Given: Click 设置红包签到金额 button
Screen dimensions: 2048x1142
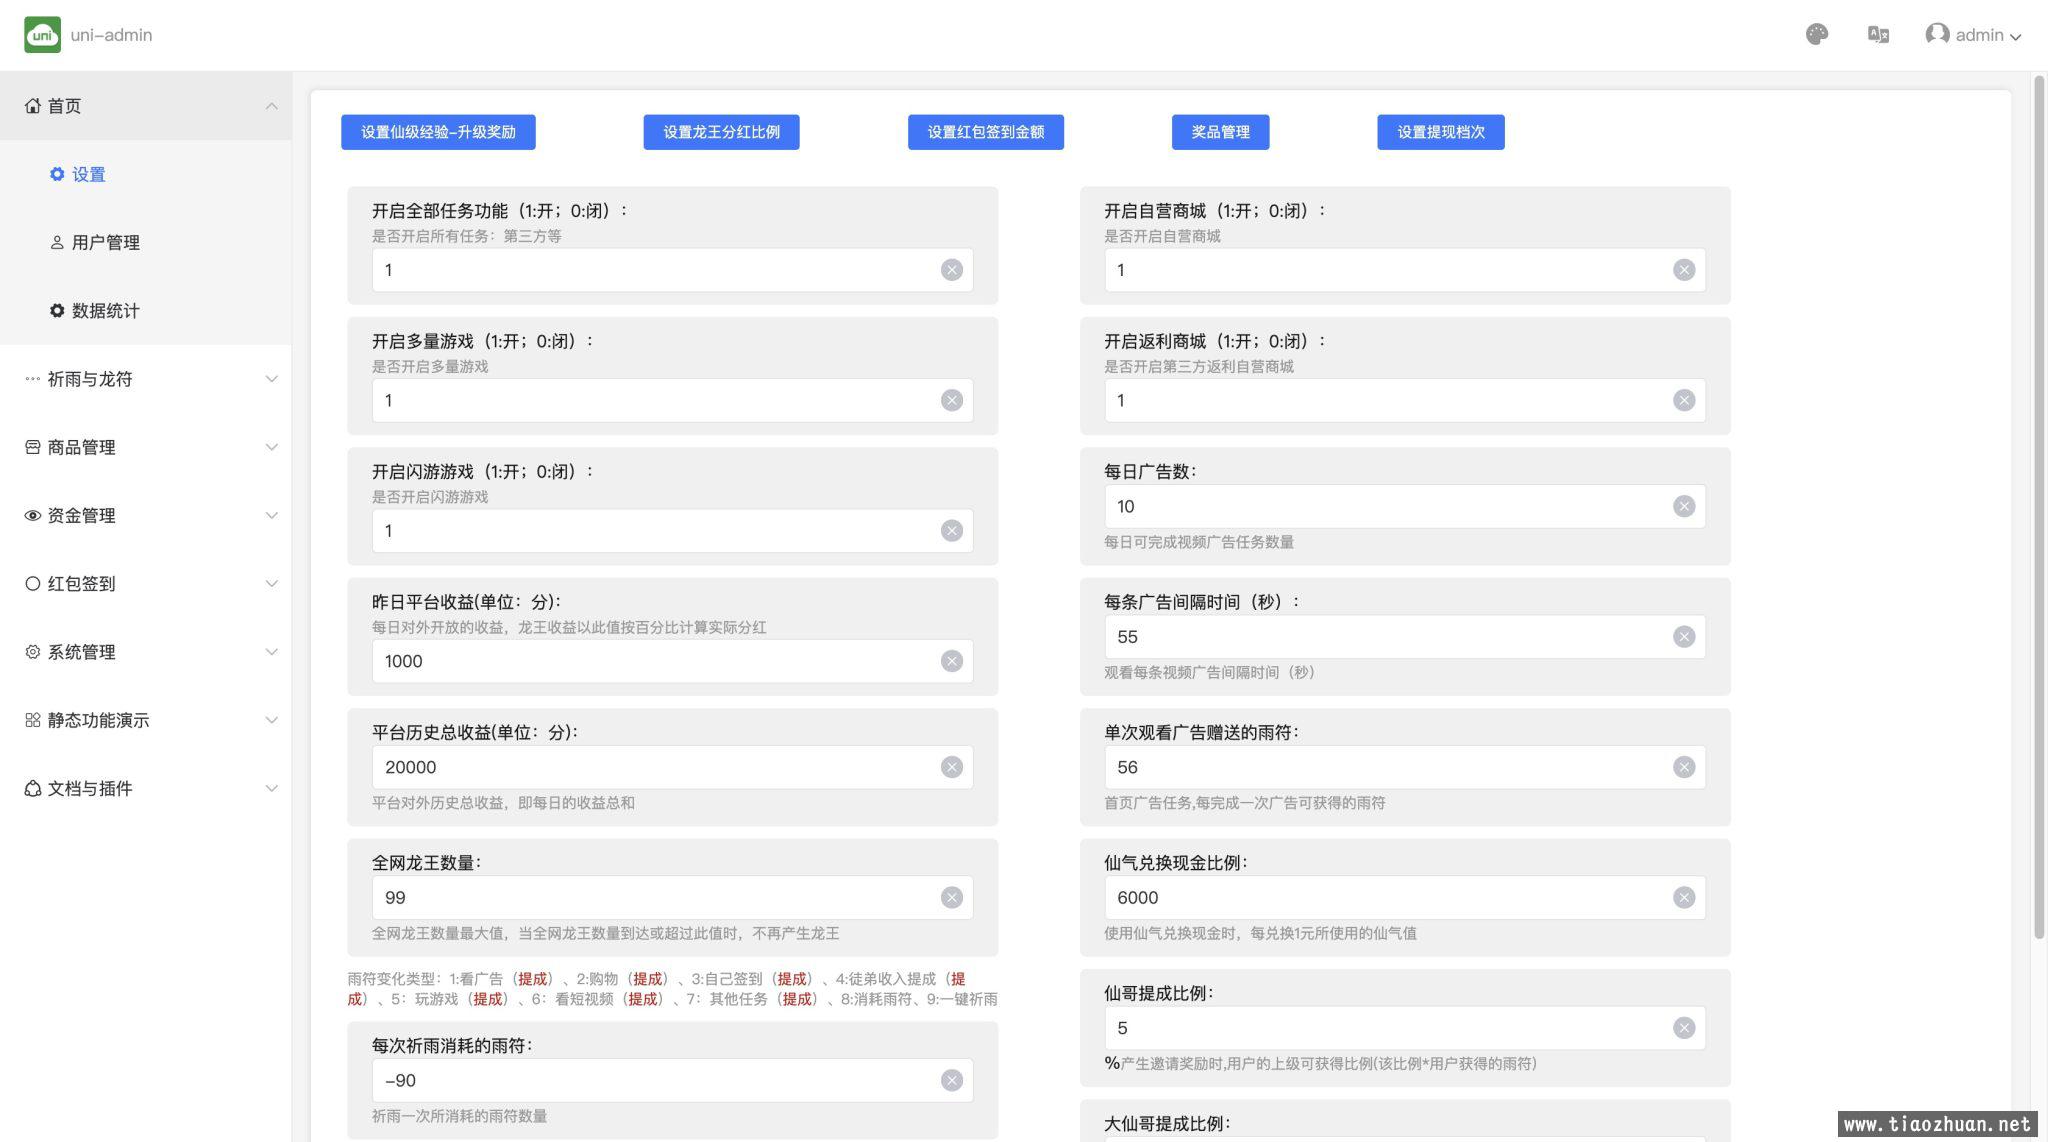Looking at the screenshot, I should (x=986, y=132).
